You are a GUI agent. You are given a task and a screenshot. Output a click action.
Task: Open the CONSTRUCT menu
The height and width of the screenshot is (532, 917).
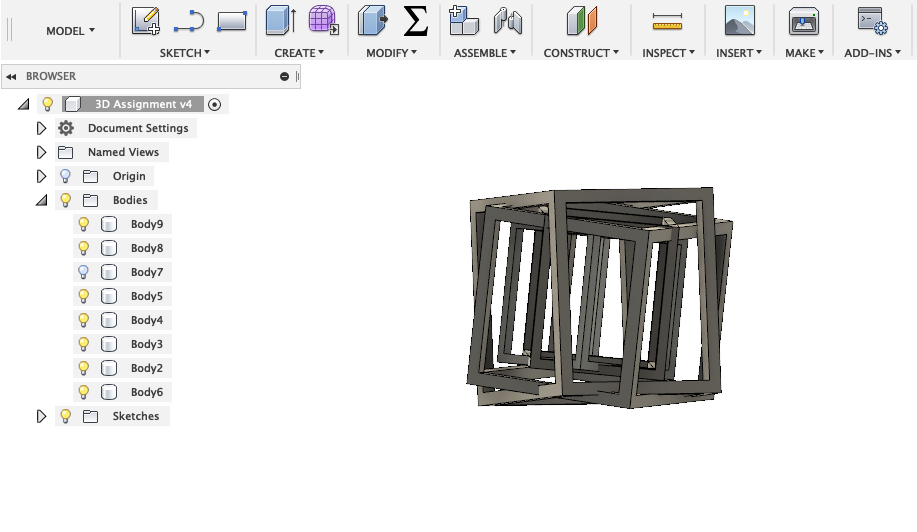point(581,53)
